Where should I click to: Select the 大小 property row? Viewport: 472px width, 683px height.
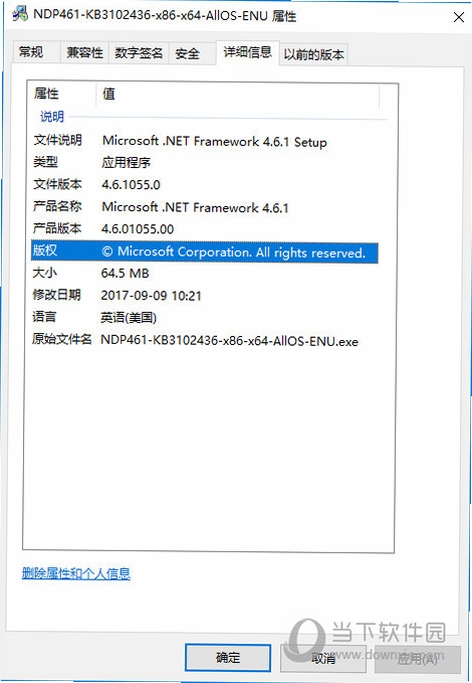205,273
